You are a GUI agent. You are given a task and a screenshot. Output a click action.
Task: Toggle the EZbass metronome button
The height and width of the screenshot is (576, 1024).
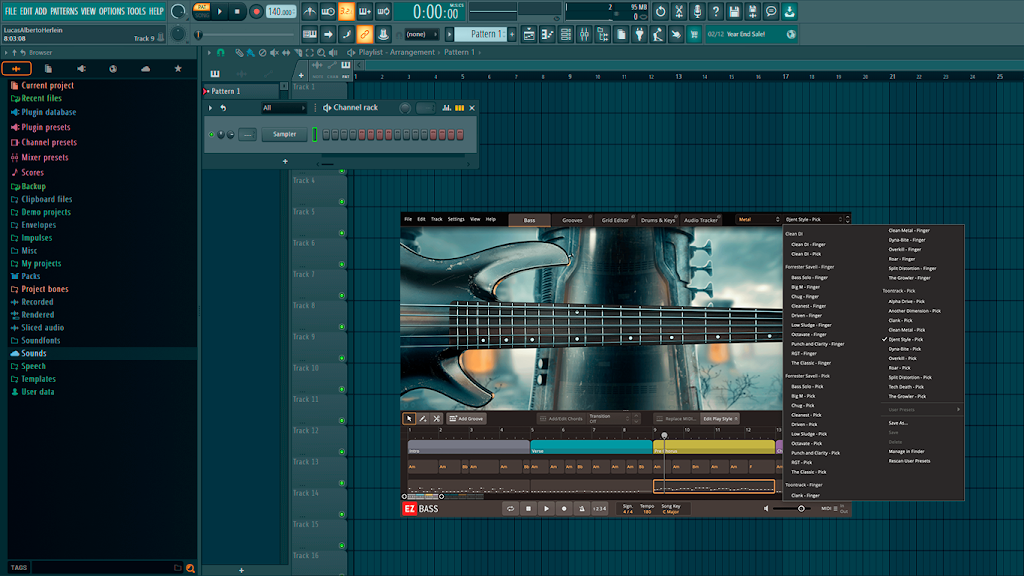point(582,509)
